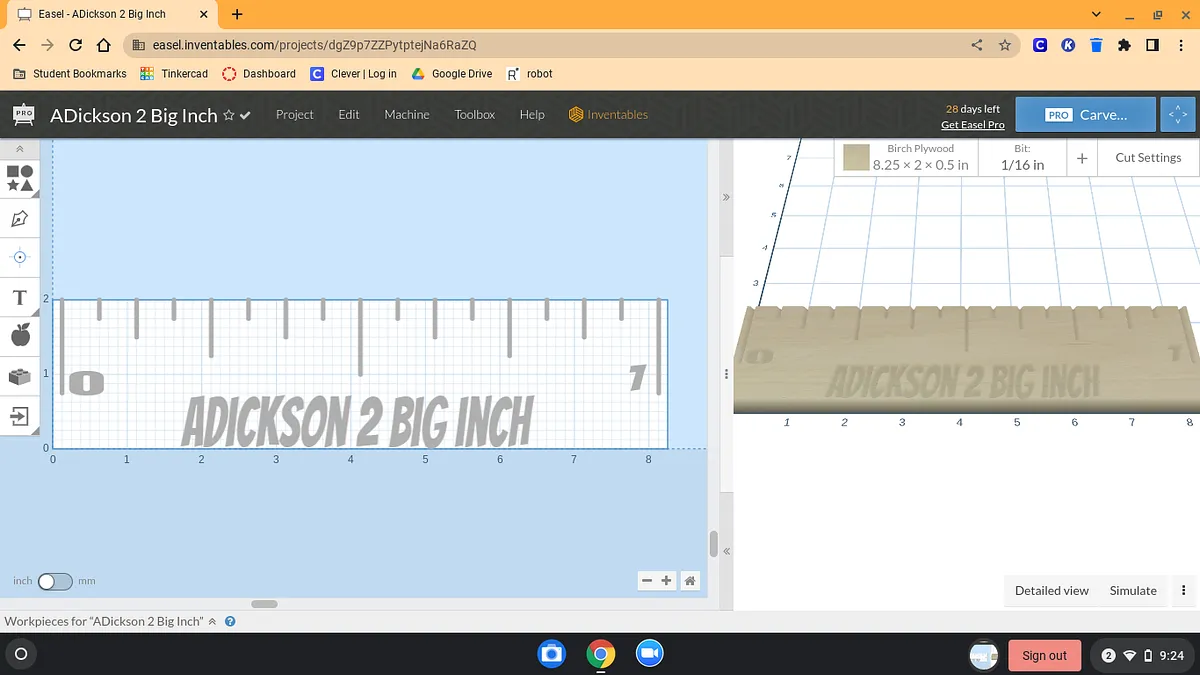
Task: Open the Apps (brick icon) tool
Action: click(20, 376)
